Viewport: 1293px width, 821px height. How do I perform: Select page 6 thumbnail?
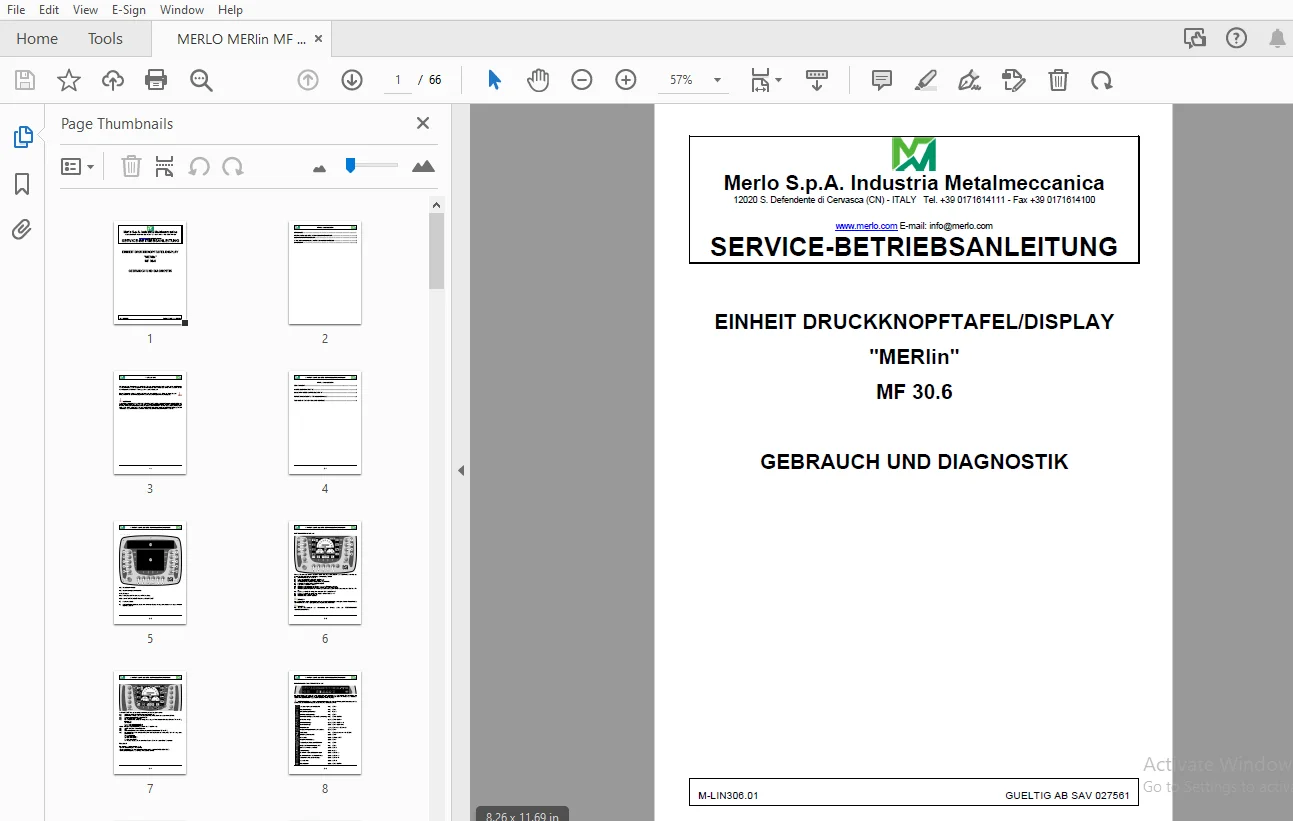coord(325,573)
